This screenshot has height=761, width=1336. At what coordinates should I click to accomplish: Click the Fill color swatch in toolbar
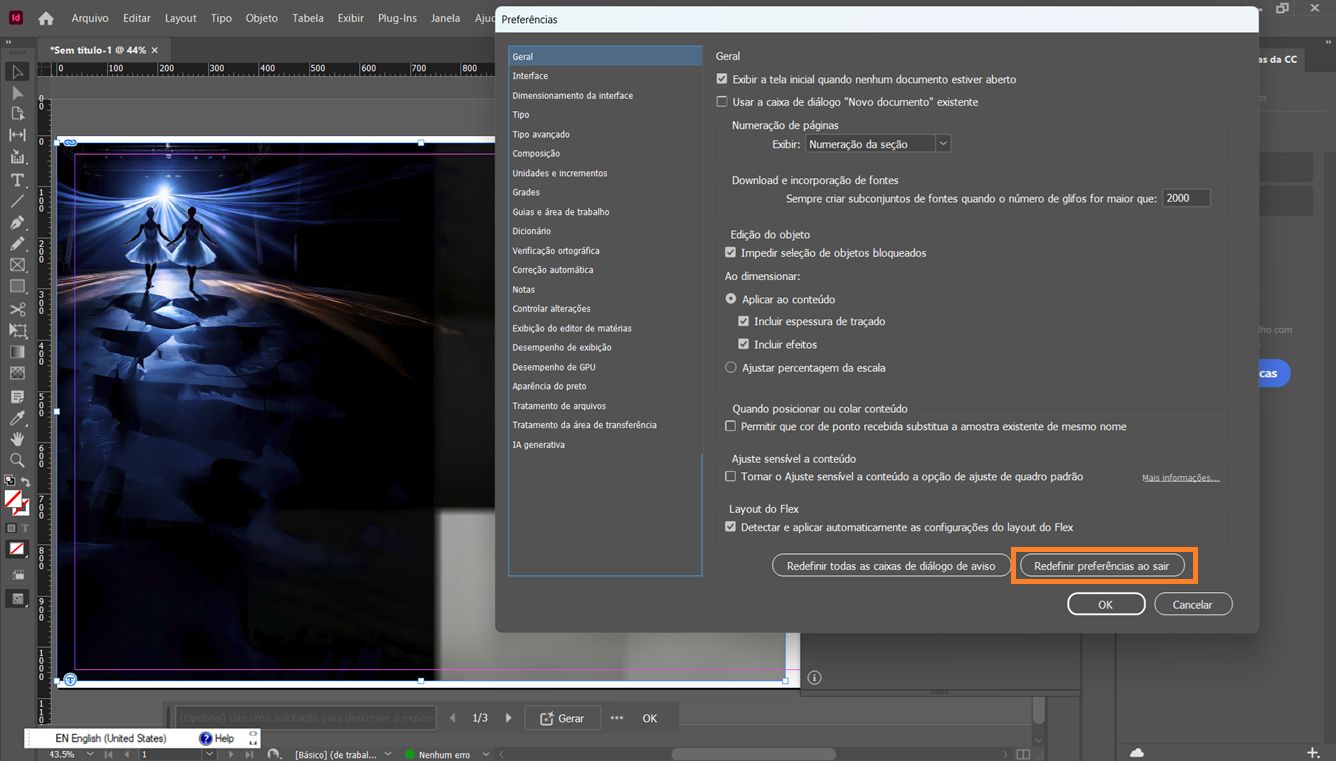point(14,499)
